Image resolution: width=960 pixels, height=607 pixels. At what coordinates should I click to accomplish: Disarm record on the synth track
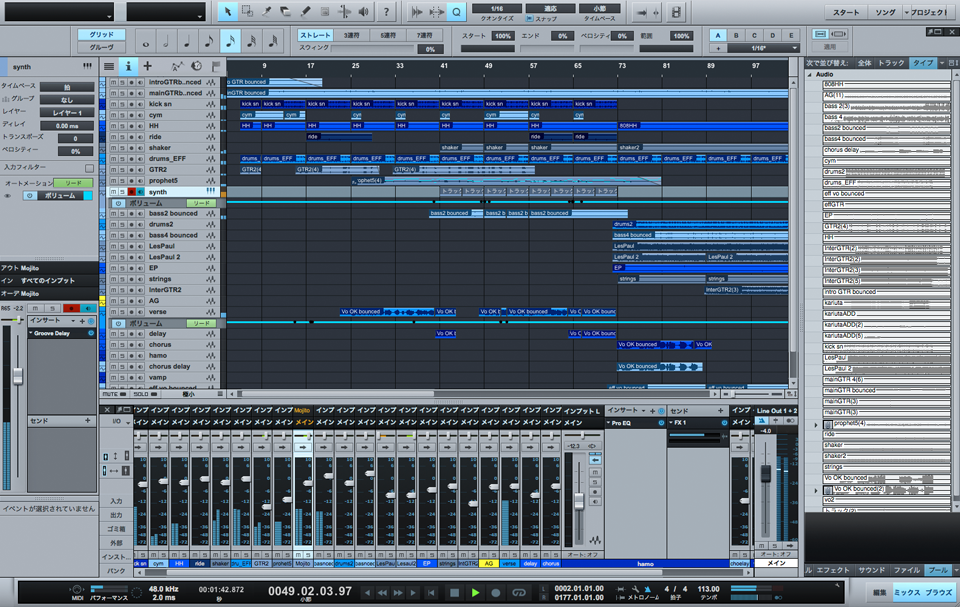131,192
